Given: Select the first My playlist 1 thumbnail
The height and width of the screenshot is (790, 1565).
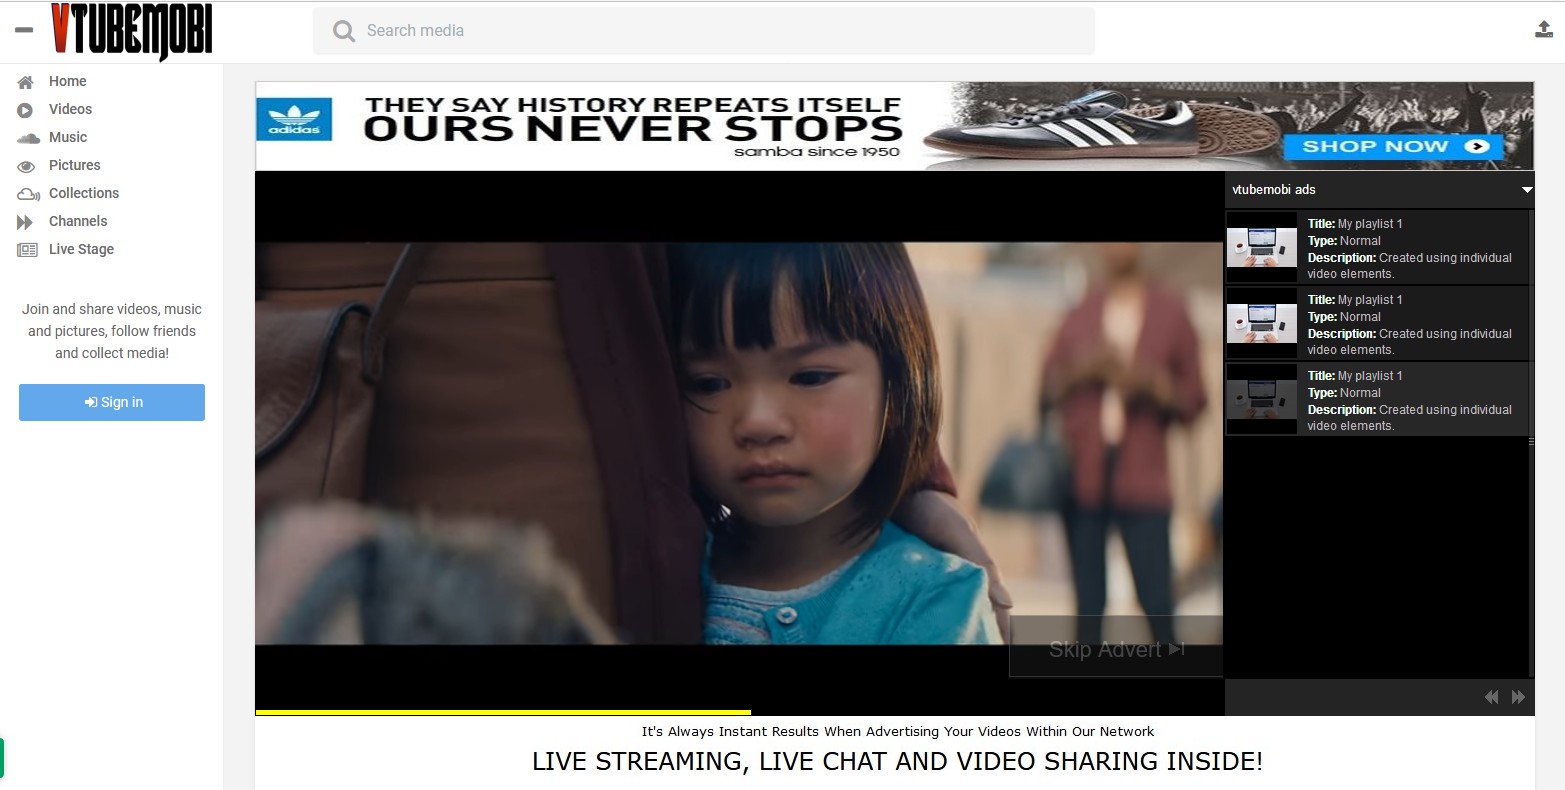Looking at the screenshot, I should pyautogui.click(x=1262, y=248).
